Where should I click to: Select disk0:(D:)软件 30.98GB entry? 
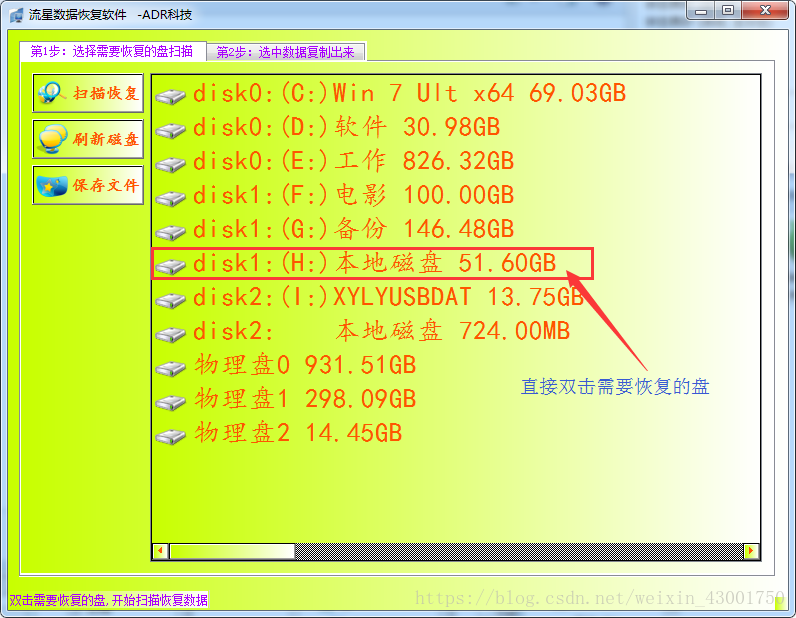coord(346,127)
